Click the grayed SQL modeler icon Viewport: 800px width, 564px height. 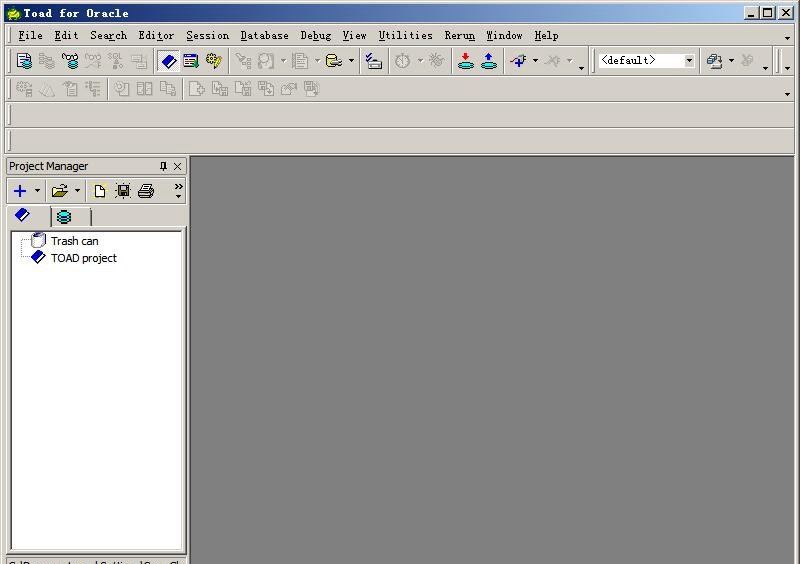coord(116,61)
